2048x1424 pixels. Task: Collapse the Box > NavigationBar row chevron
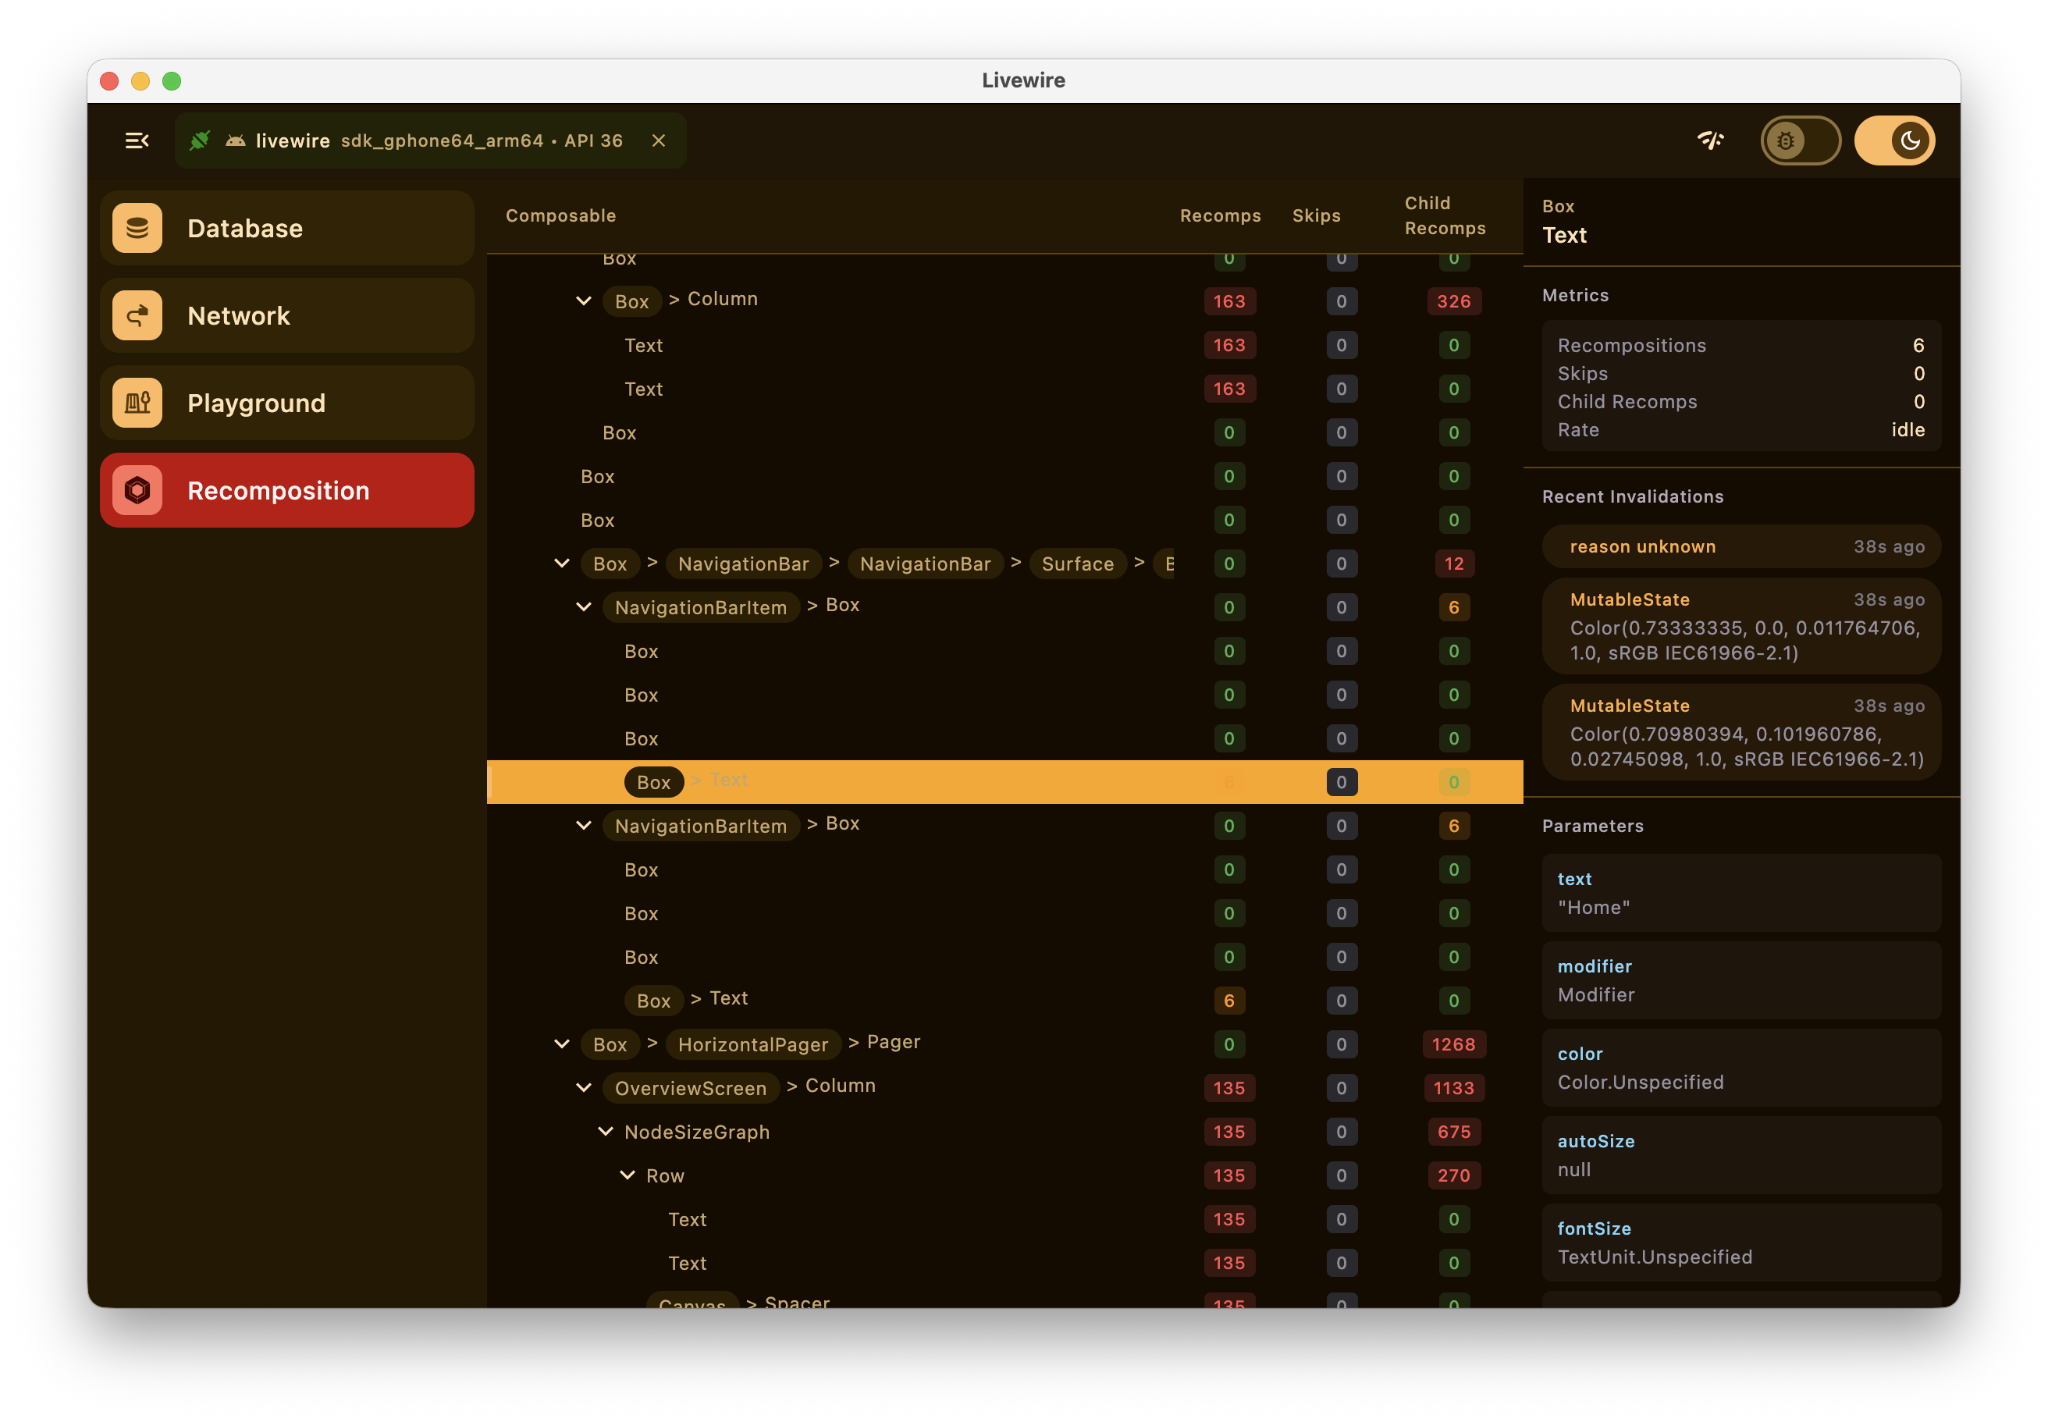(562, 564)
